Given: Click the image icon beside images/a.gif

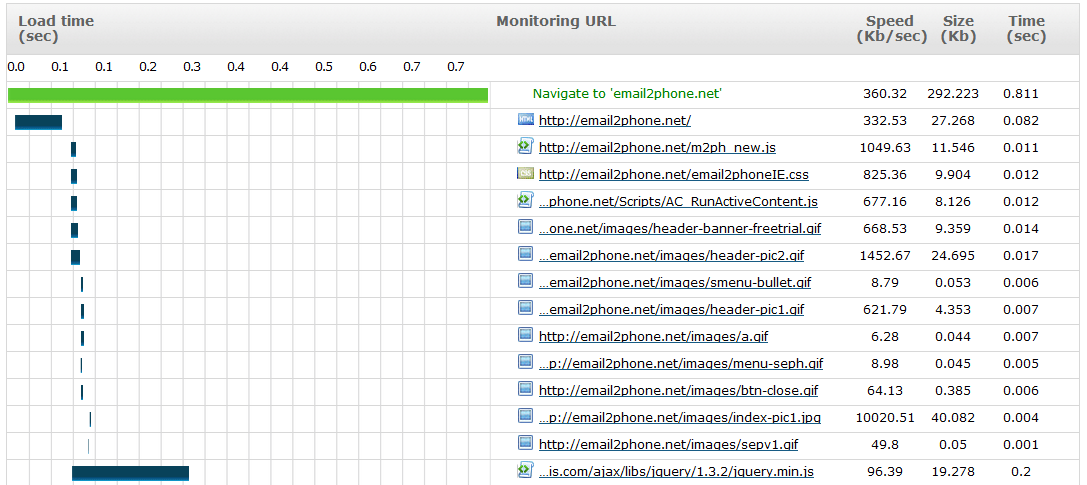Looking at the screenshot, I should pyautogui.click(x=525, y=335).
